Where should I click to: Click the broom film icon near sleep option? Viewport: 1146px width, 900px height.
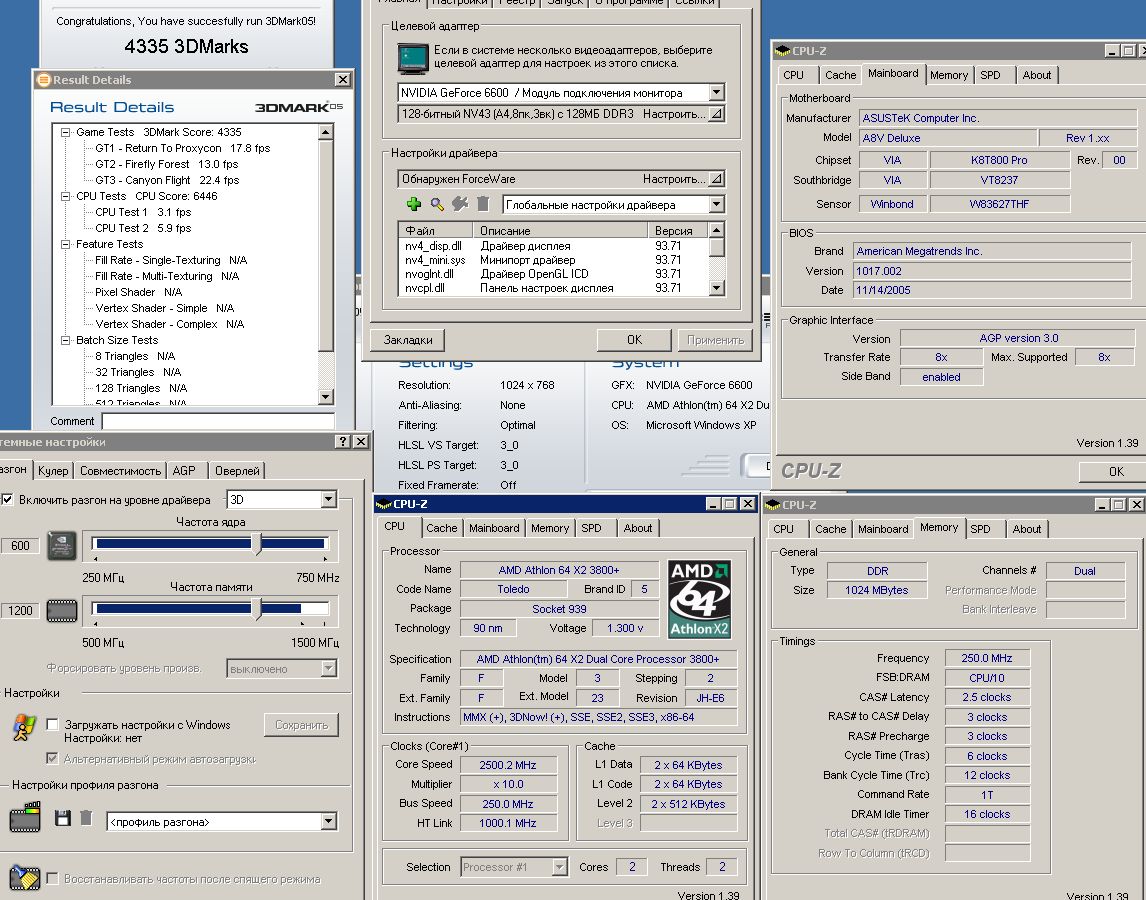point(25,878)
